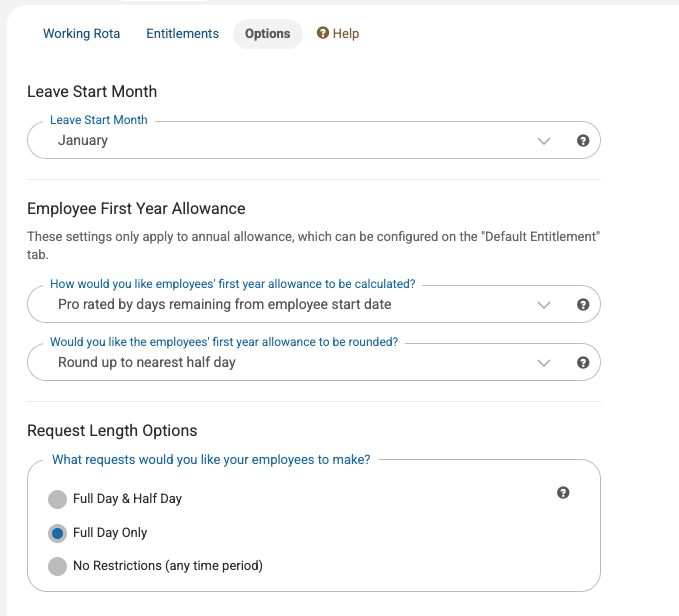This screenshot has height=616, width=679.
Task: Open the Working Rota tab
Action: [x=81, y=33]
